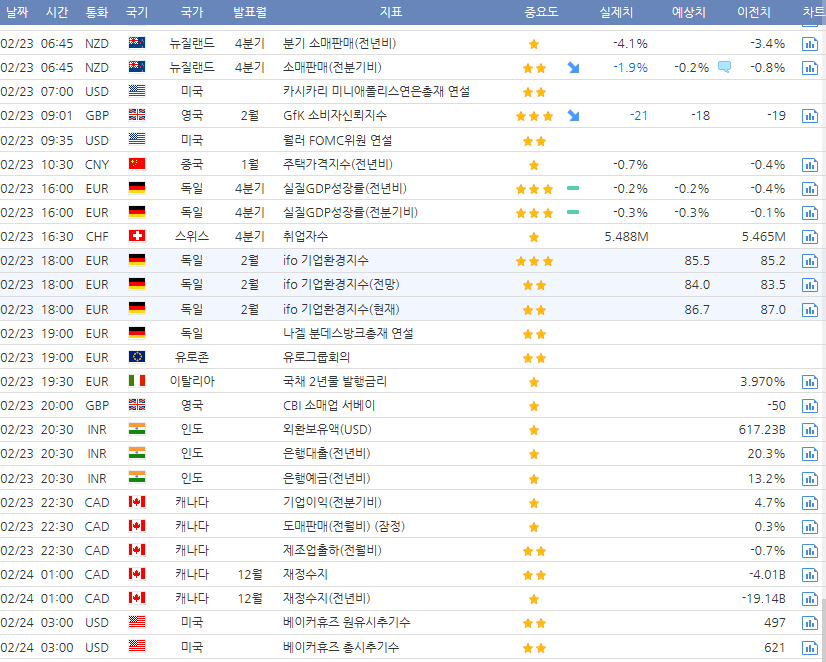Open chart icon for 실질GDP성장률(전분기비) row
Viewport: 826px width, 662px height.
(810, 213)
